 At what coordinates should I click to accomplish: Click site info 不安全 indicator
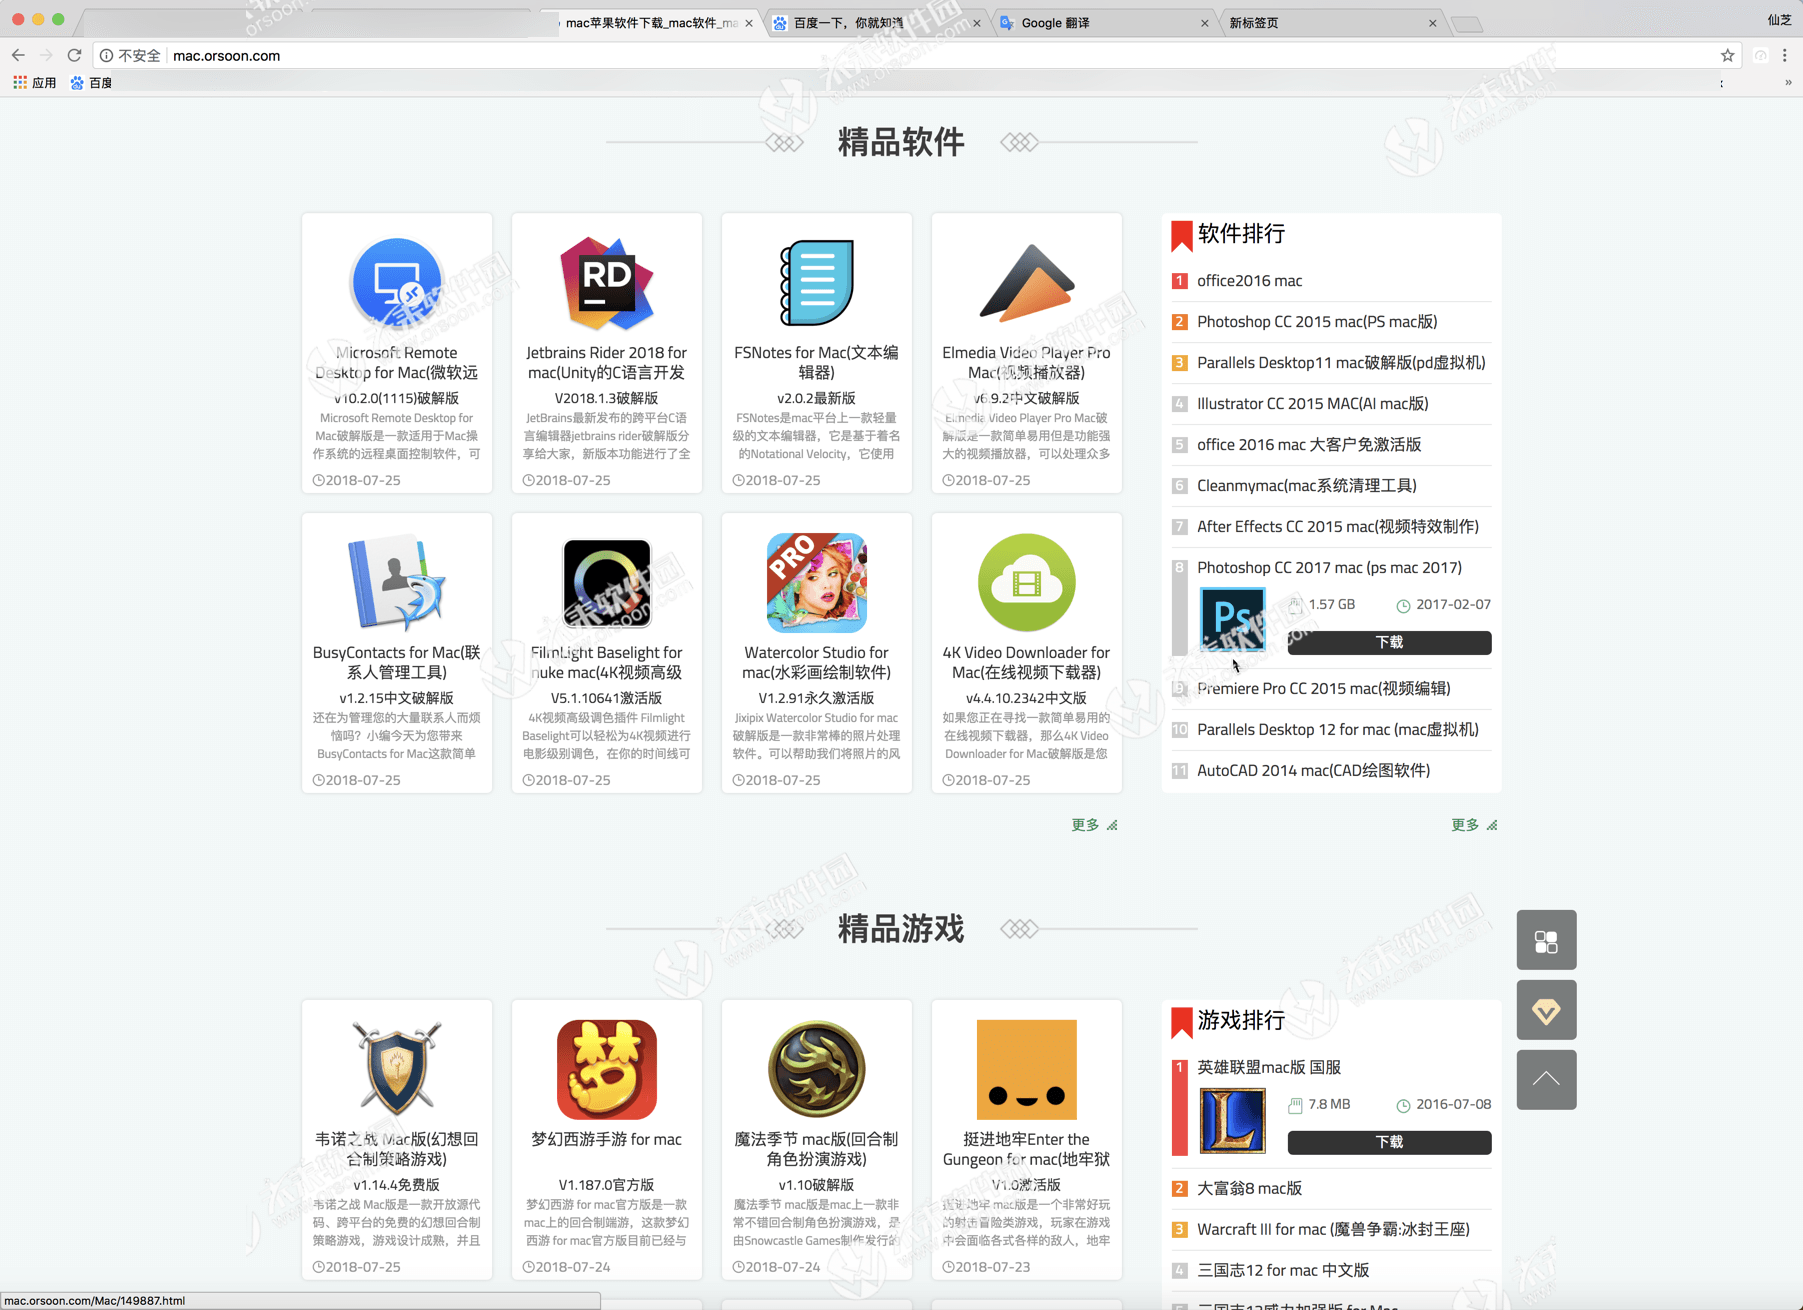130,55
